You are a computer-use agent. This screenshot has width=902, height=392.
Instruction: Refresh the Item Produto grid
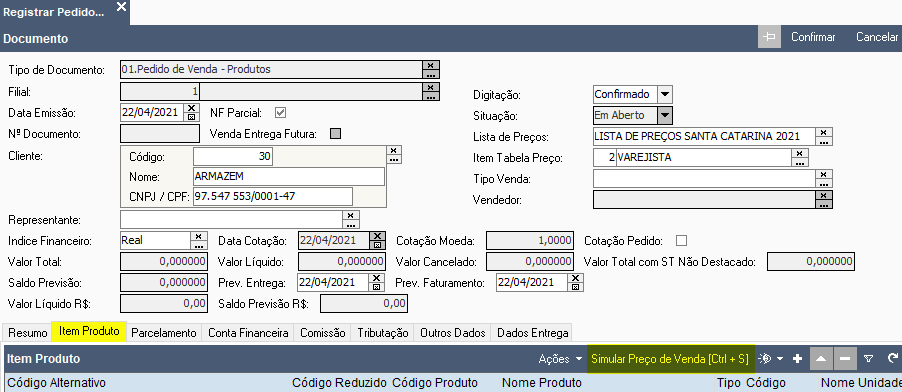tap(892, 359)
